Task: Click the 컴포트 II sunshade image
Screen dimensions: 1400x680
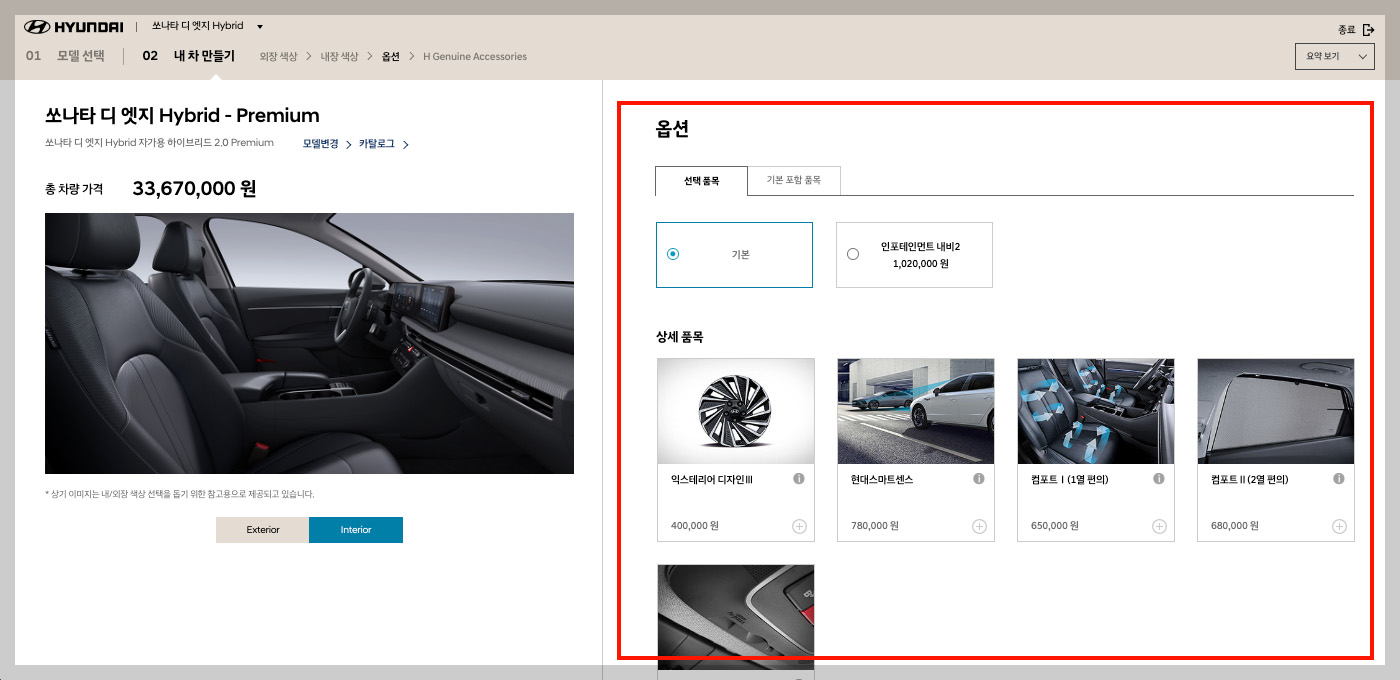Action: point(1276,411)
